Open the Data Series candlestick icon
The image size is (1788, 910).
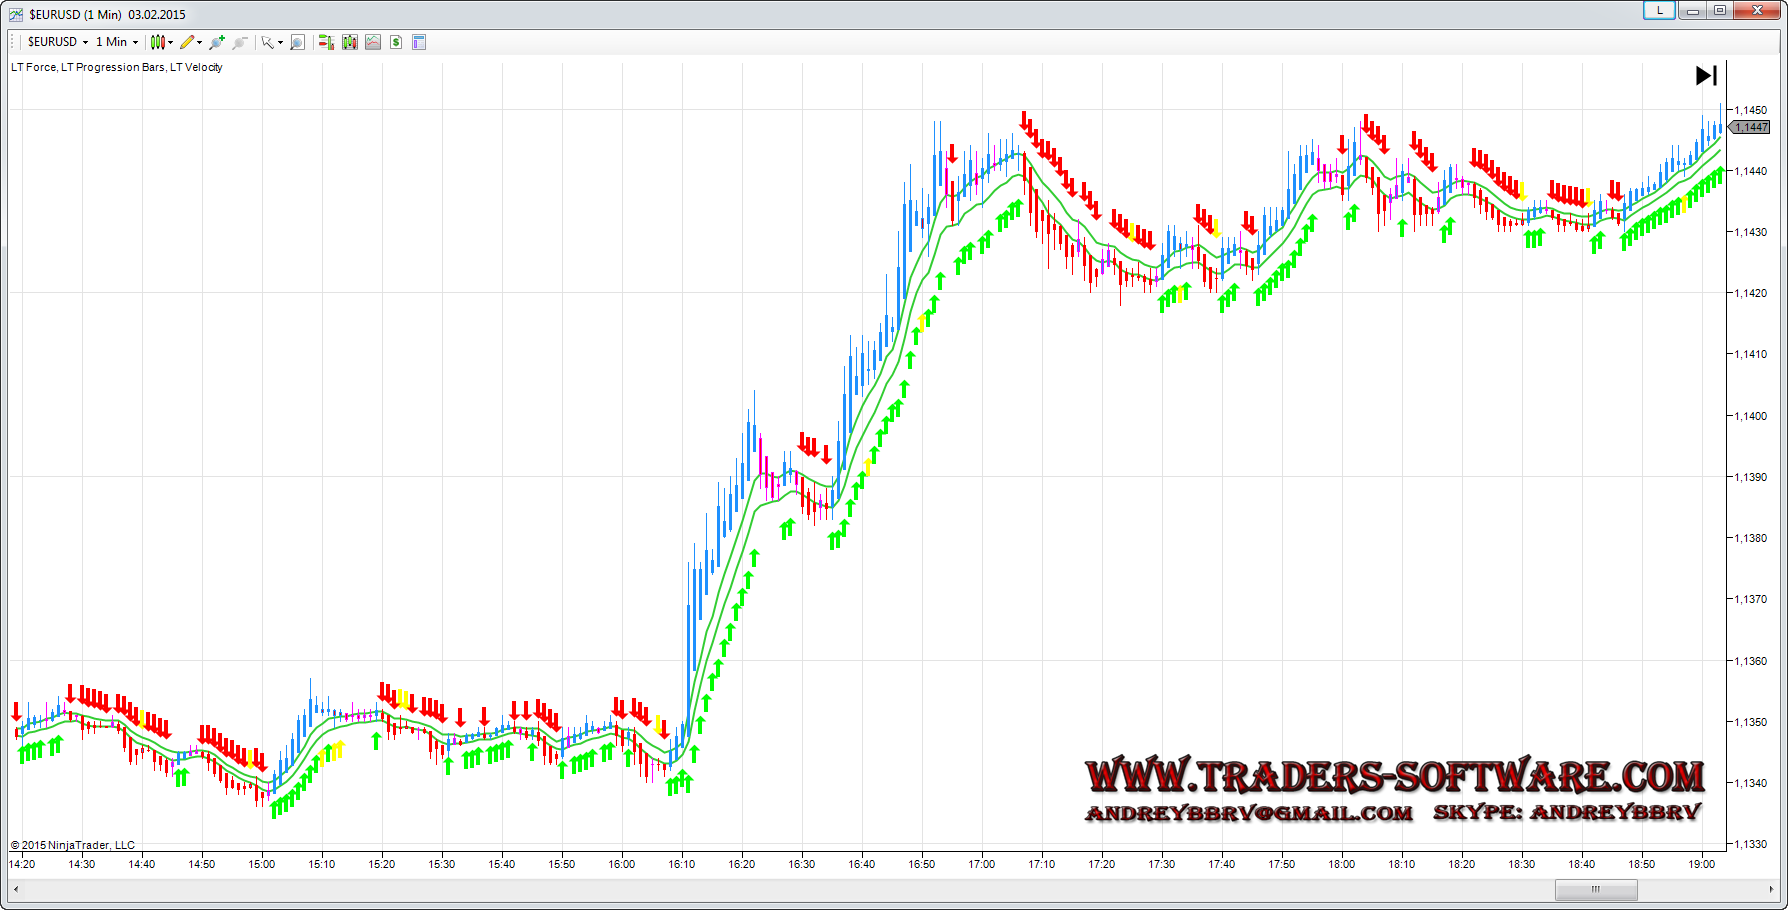pyautogui.click(x=350, y=42)
